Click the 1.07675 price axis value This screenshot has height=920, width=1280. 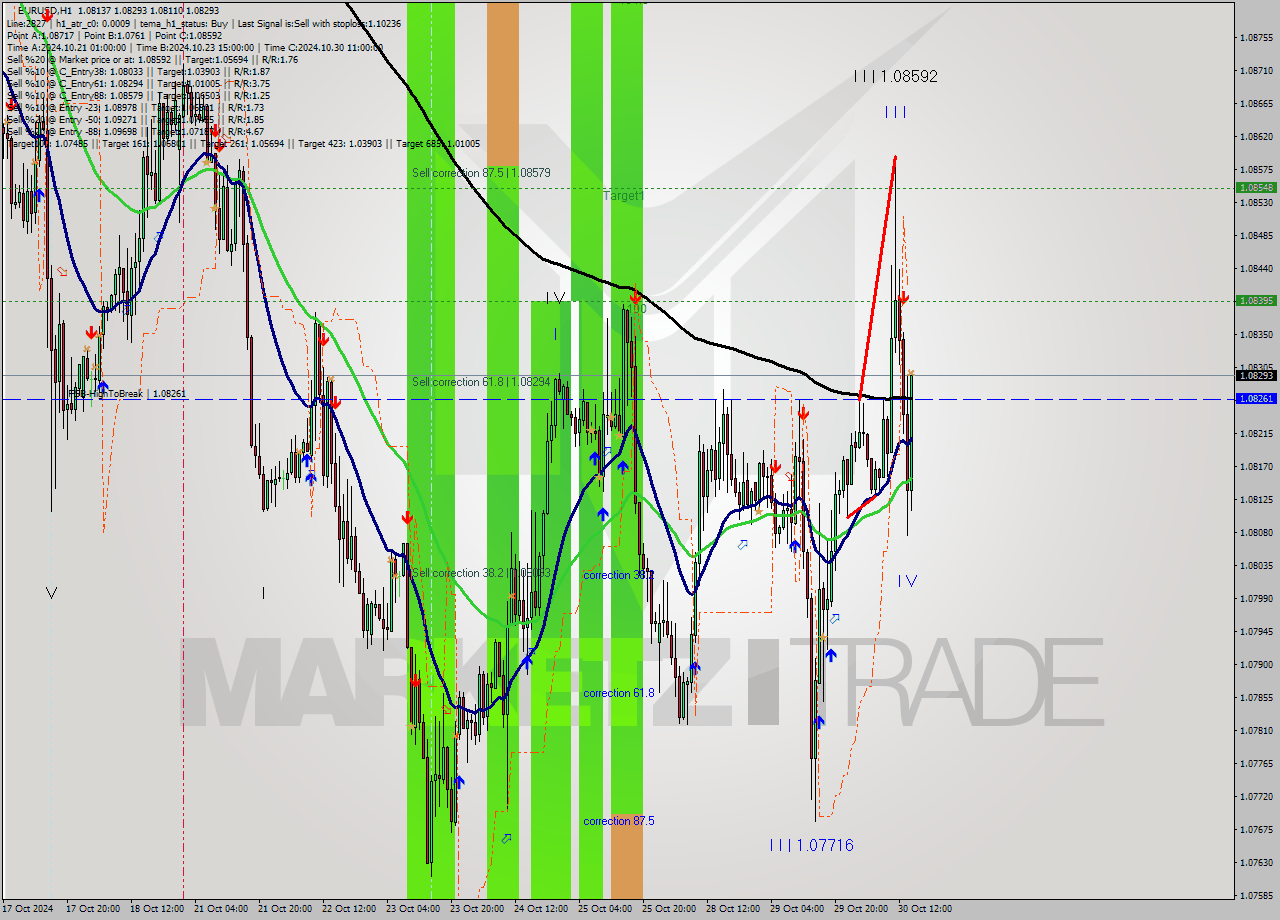click(x=1256, y=830)
